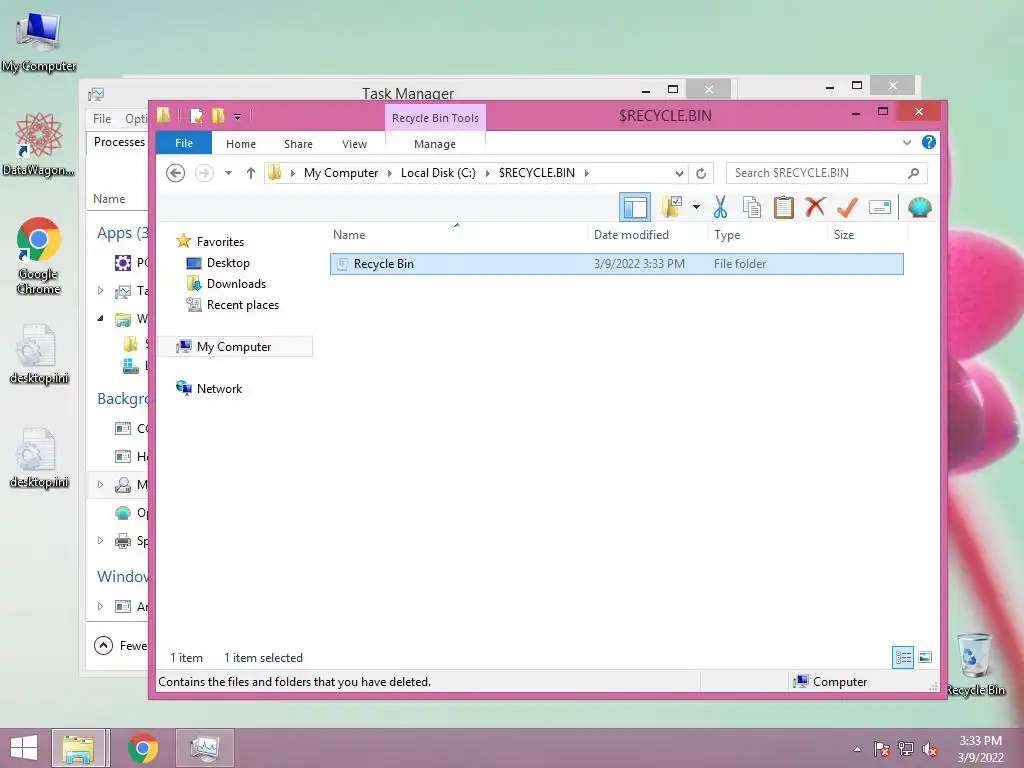1024x768 pixels.
Task: Click the search magnifier icon
Action: [914, 173]
